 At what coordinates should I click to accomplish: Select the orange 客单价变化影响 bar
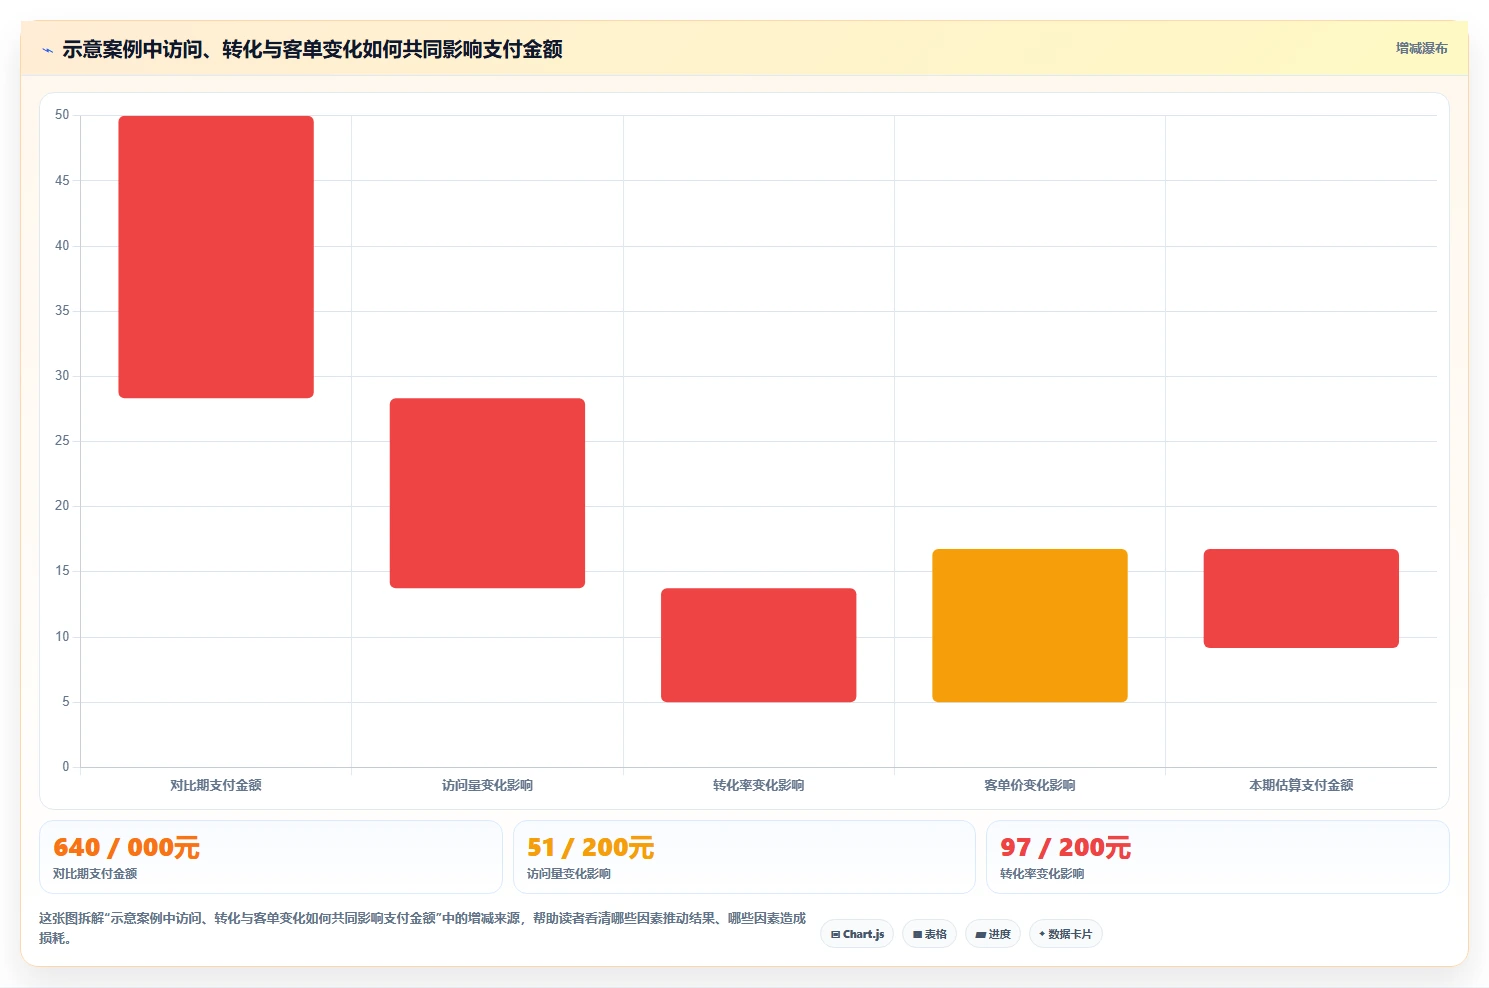pyautogui.click(x=1030, y=625)
